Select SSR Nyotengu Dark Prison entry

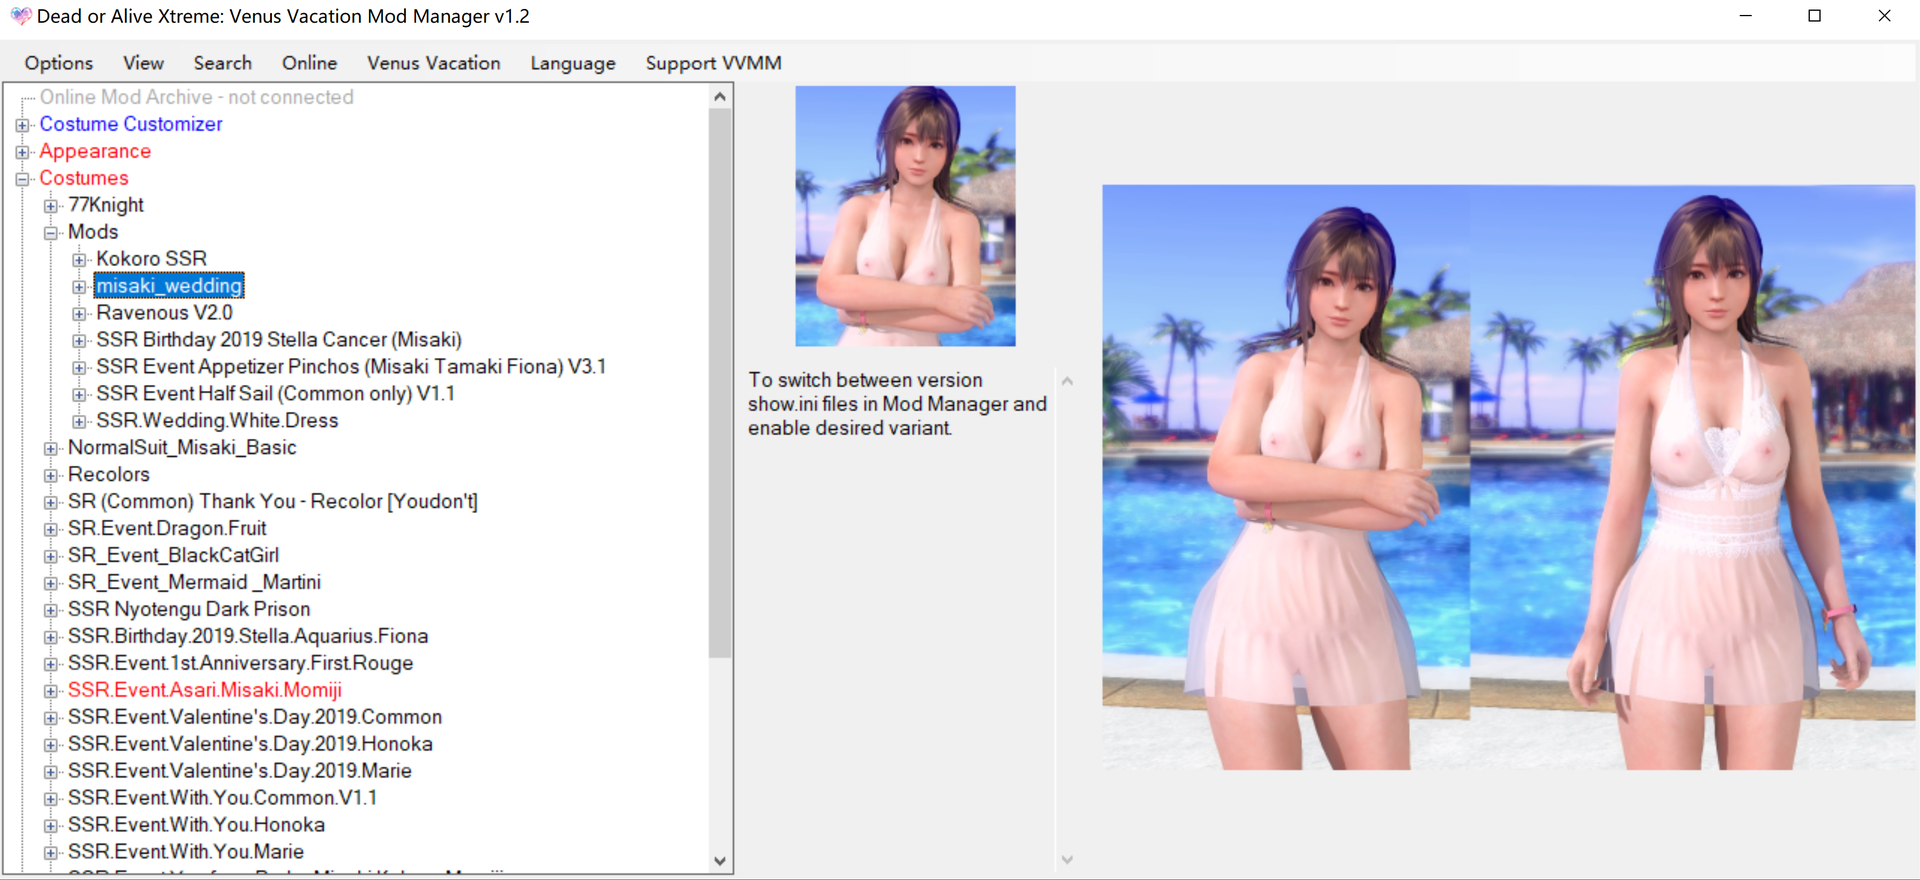pos(189,610)
